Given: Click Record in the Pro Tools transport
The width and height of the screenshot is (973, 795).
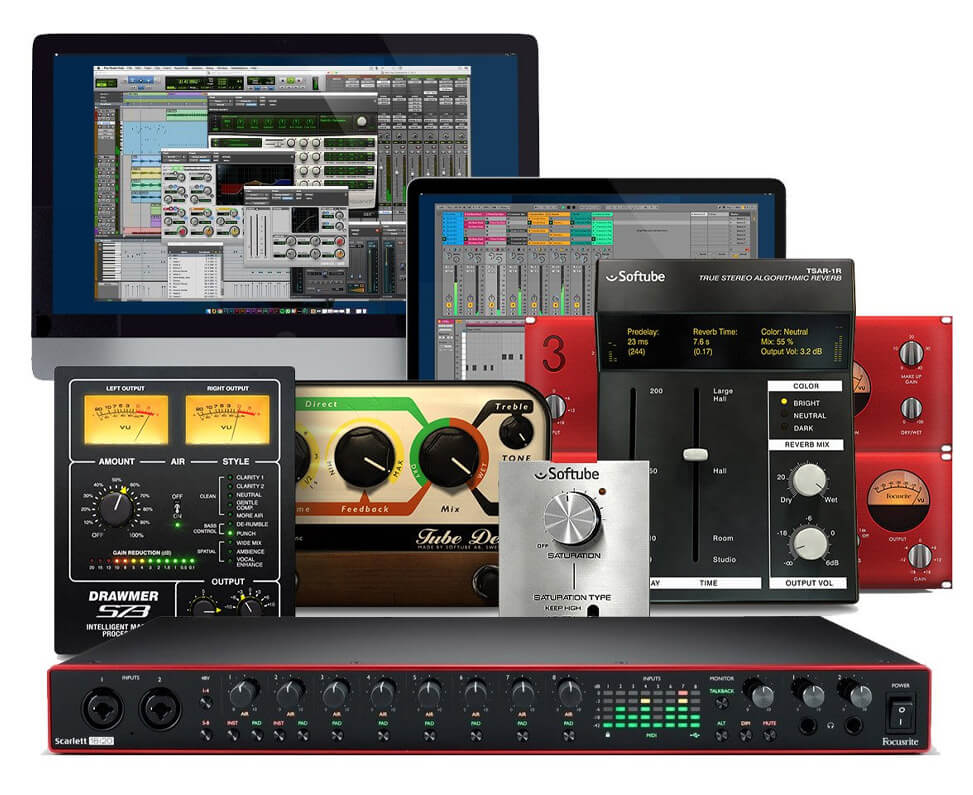Looking at the screenshot, I should 299,80.
